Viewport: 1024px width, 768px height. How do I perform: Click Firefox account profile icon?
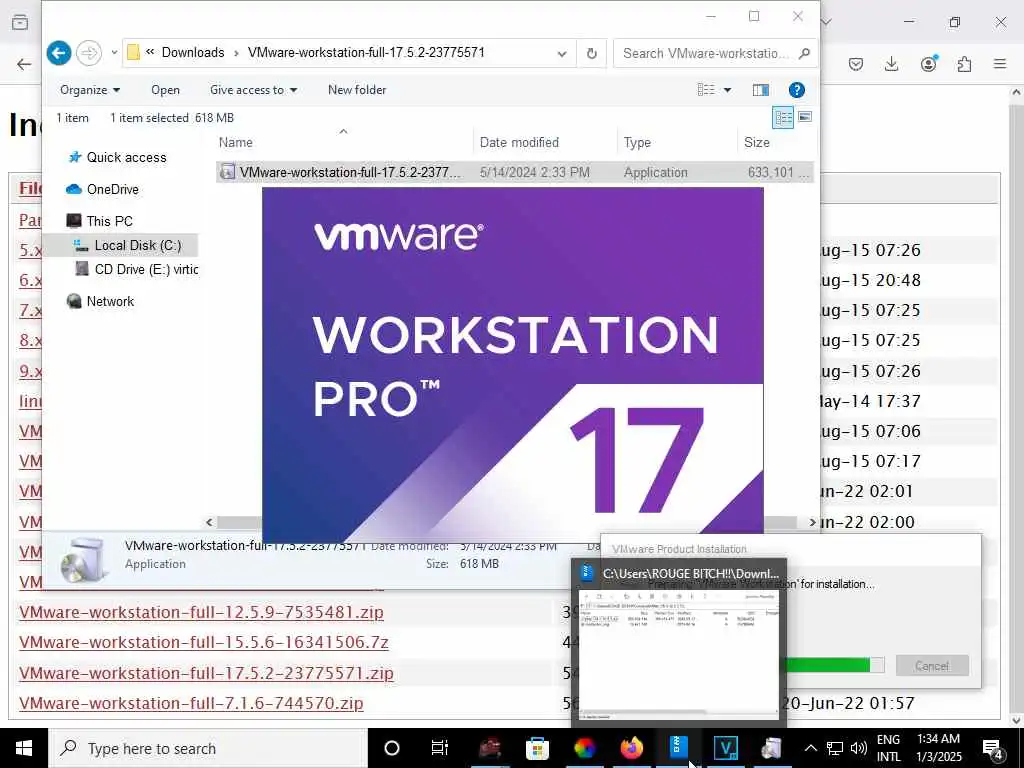point(928,64)
